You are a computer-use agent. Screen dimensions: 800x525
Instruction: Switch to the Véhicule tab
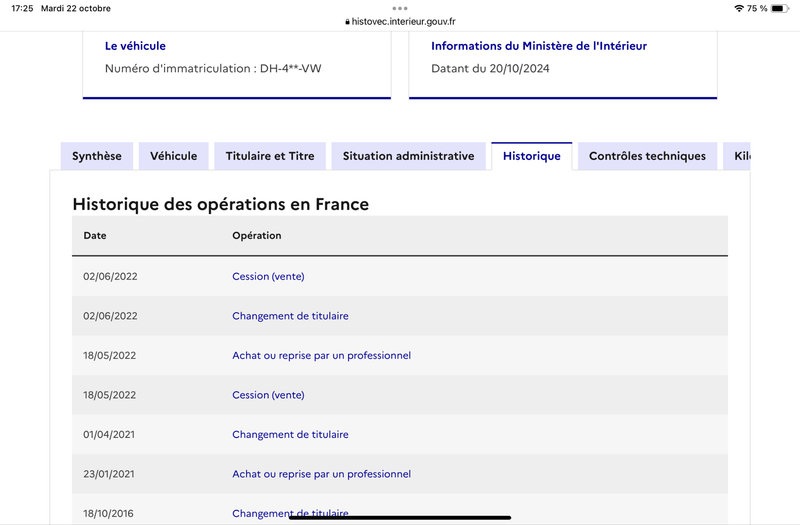(x=173, y=156)
